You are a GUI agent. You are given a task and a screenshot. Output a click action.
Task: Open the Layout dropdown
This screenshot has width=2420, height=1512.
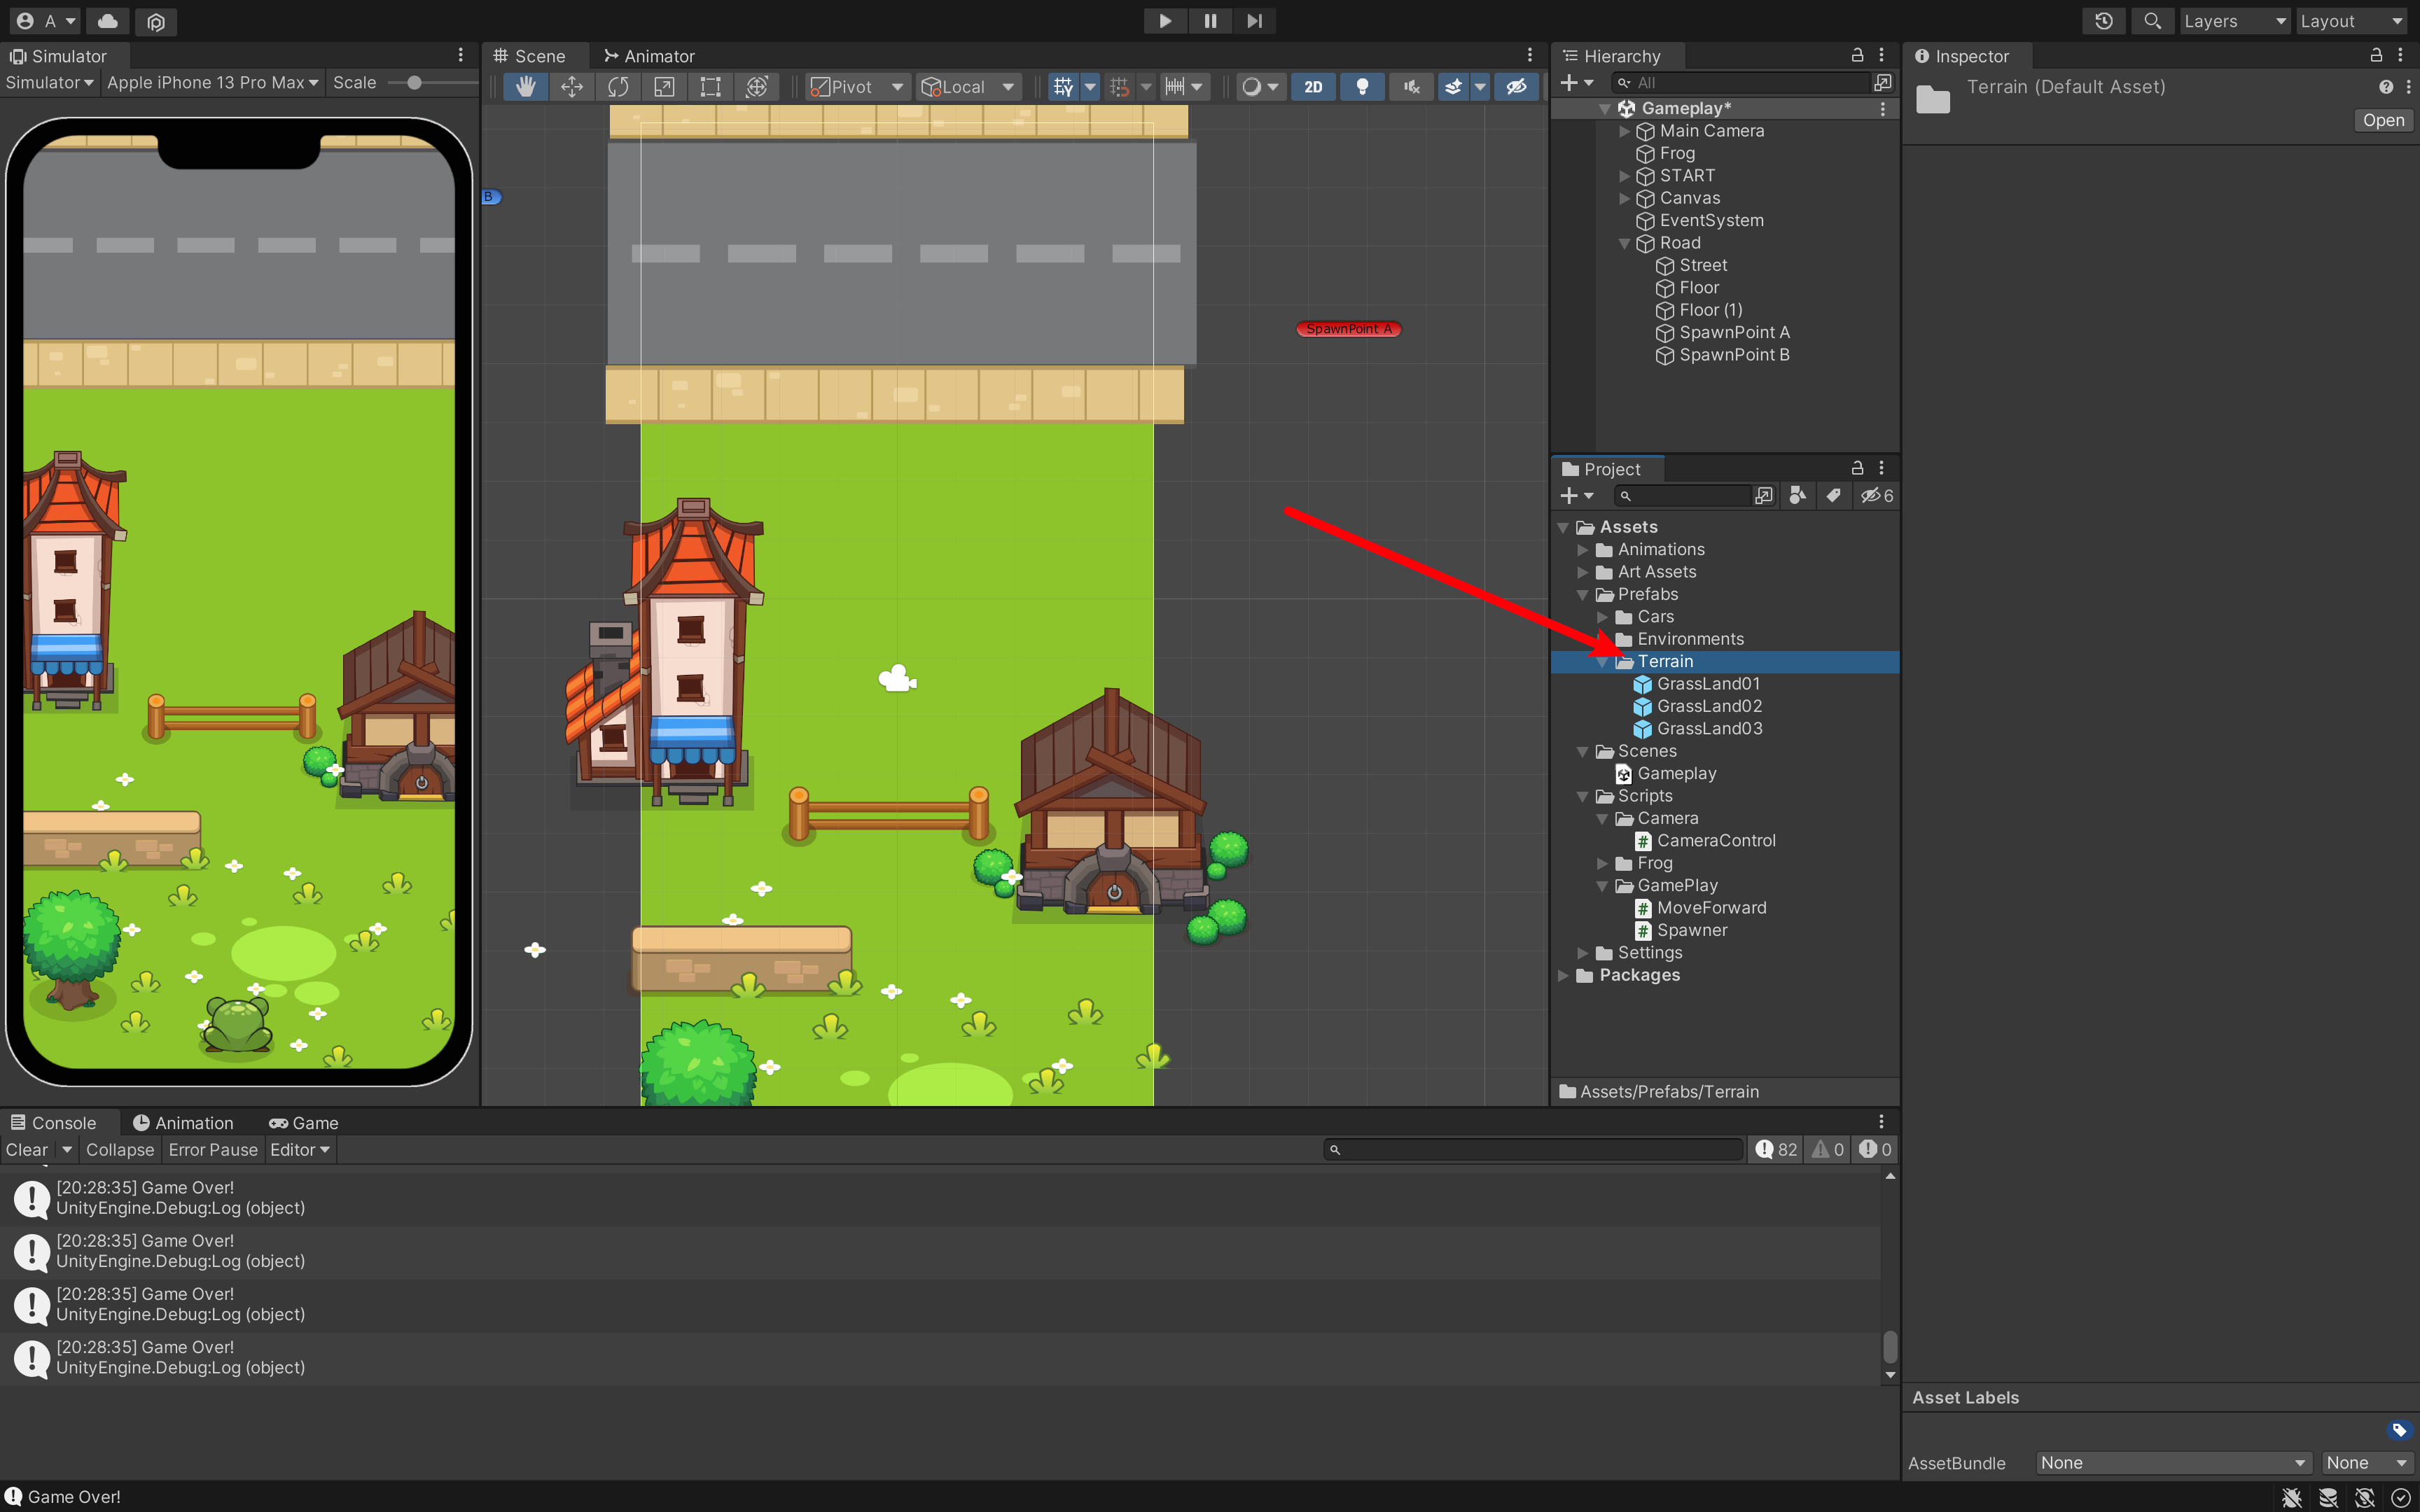pyautogui.click(x=2351, y=21)
